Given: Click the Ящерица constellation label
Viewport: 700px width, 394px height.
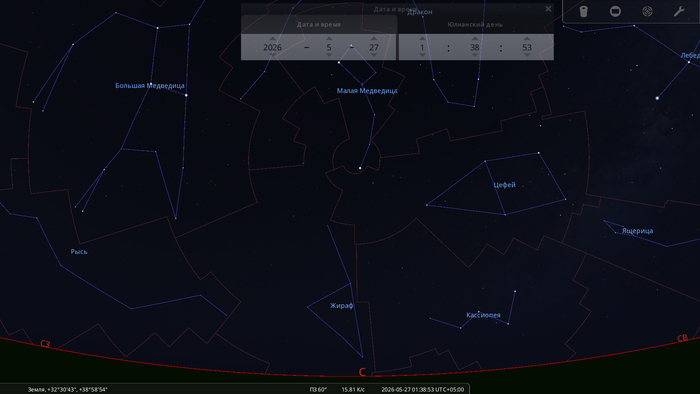Looking at the screenshot, I should point(638,231).
